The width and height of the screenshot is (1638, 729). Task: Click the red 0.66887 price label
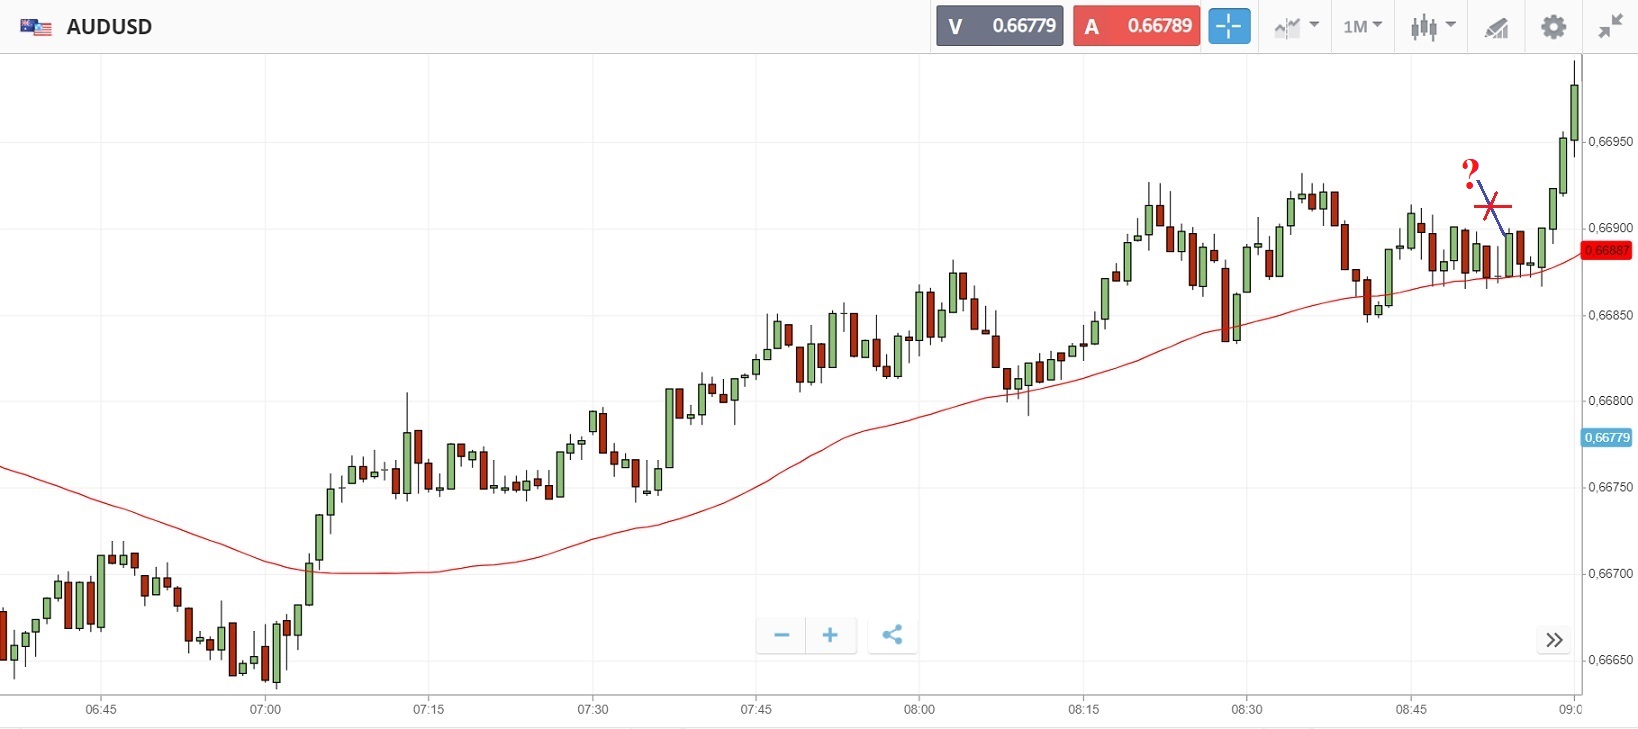click(1606, 250)
